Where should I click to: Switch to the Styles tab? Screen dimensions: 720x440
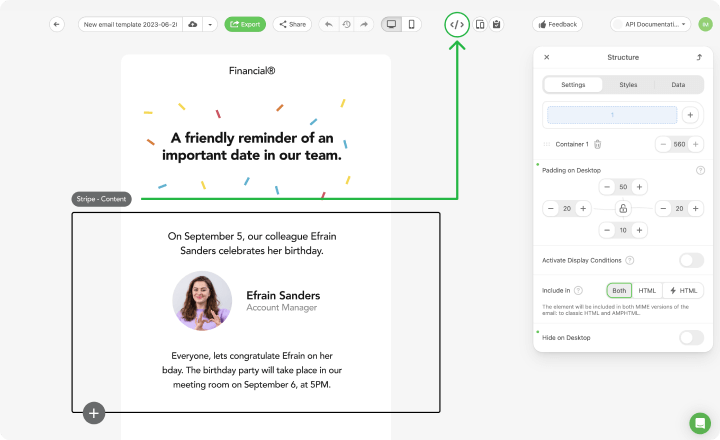(x=628, y=85)
